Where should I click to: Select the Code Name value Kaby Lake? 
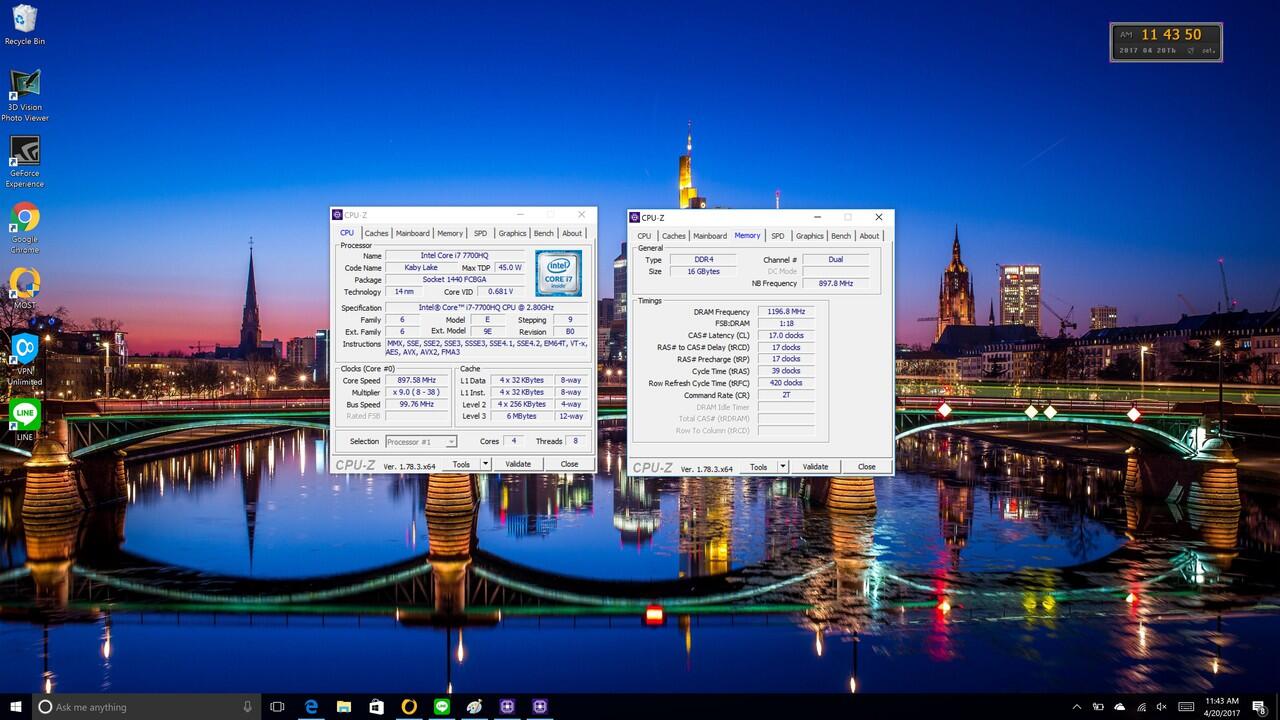click(421, 268)
